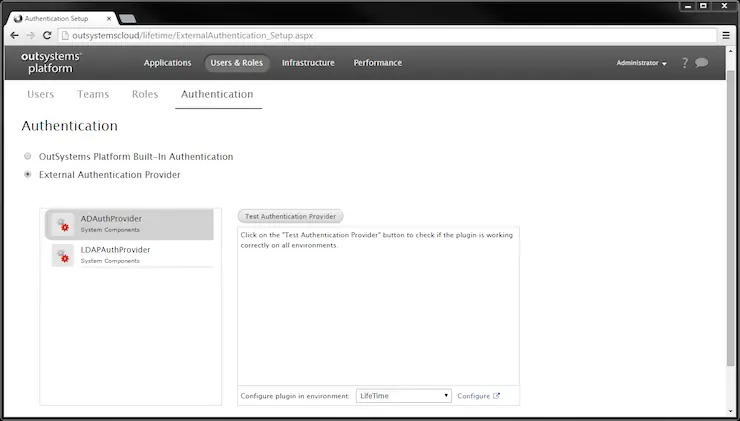The image size is (740, 421).
Task: Open the feedback speech bubble icon
Action: click(701, 62)
